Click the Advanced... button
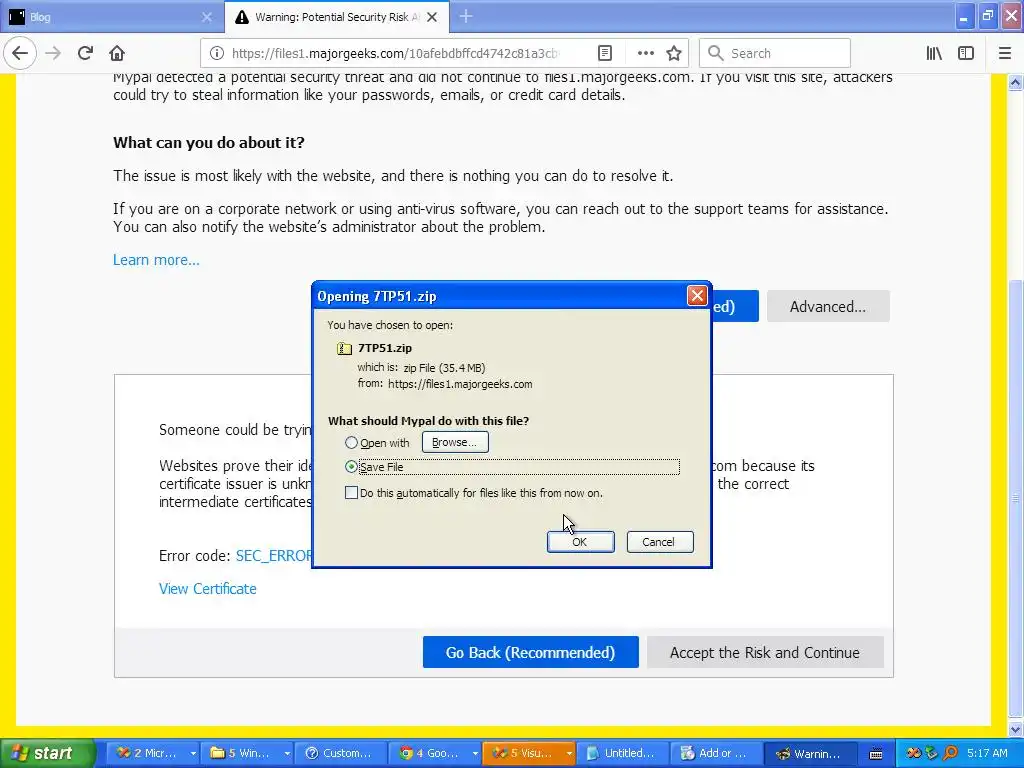Image resolution: width=1024 pixels, height=768 pixels. (x=827, y=306)
